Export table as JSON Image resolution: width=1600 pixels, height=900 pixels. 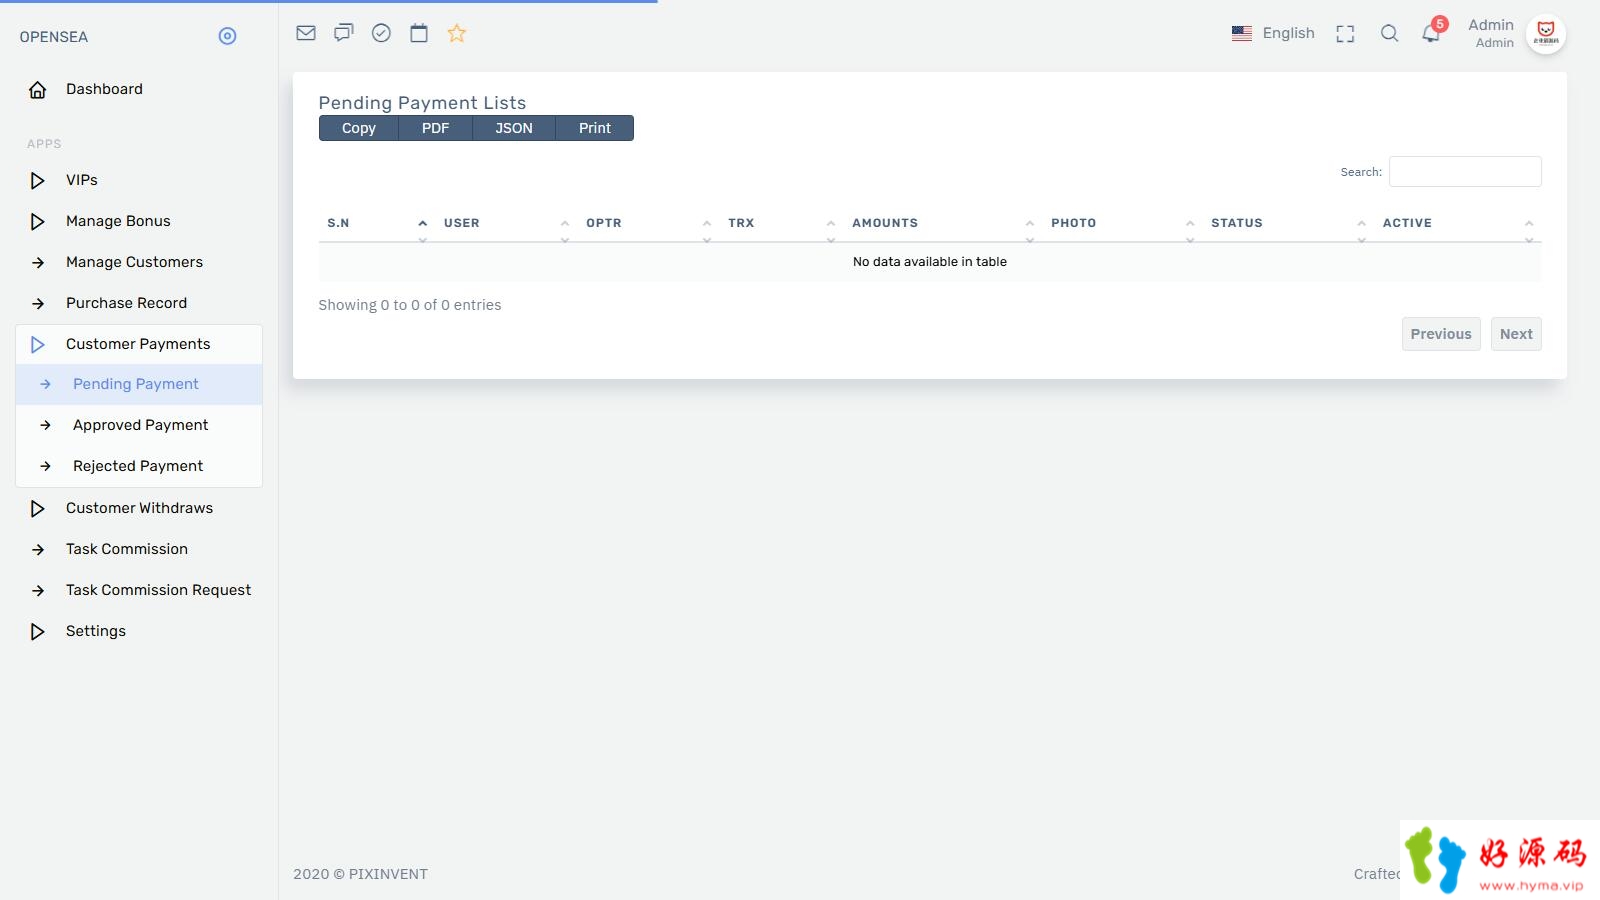[514, 128]
